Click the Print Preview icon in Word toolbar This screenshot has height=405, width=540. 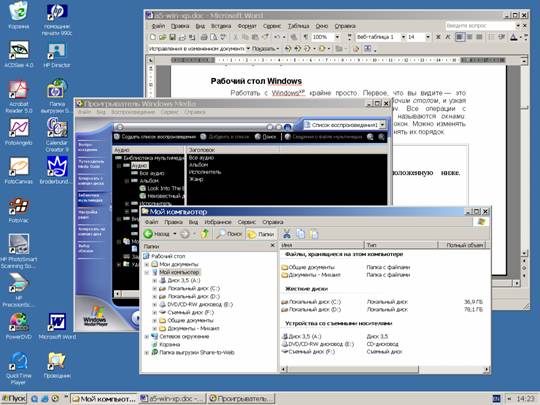[213, 37]
